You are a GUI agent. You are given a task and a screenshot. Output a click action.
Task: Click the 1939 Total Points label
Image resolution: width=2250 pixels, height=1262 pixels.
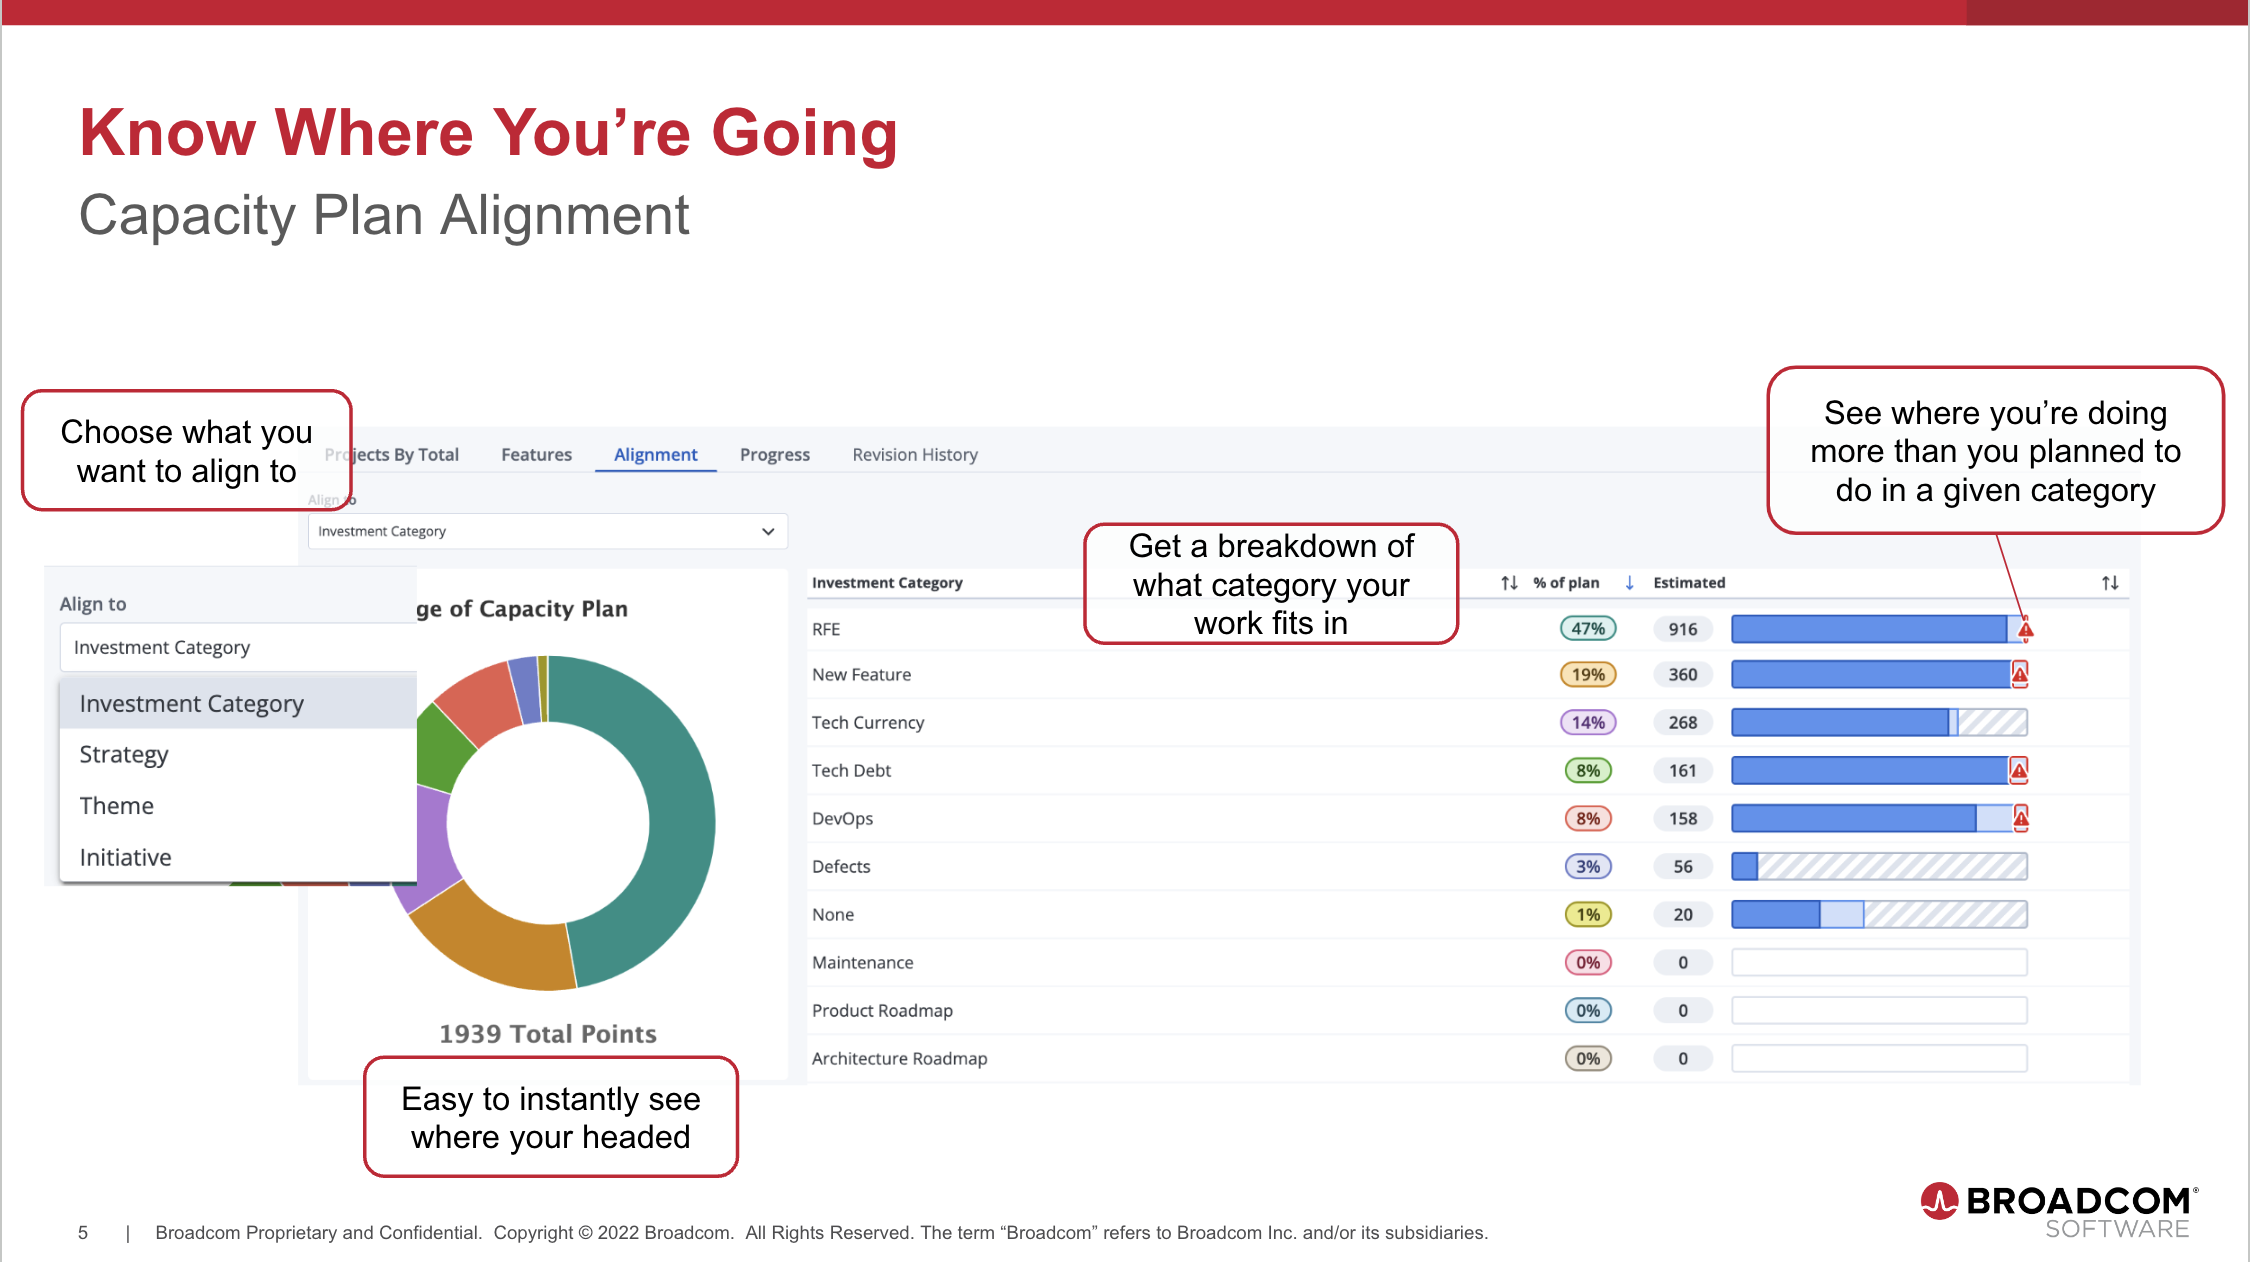point(548,1034)
